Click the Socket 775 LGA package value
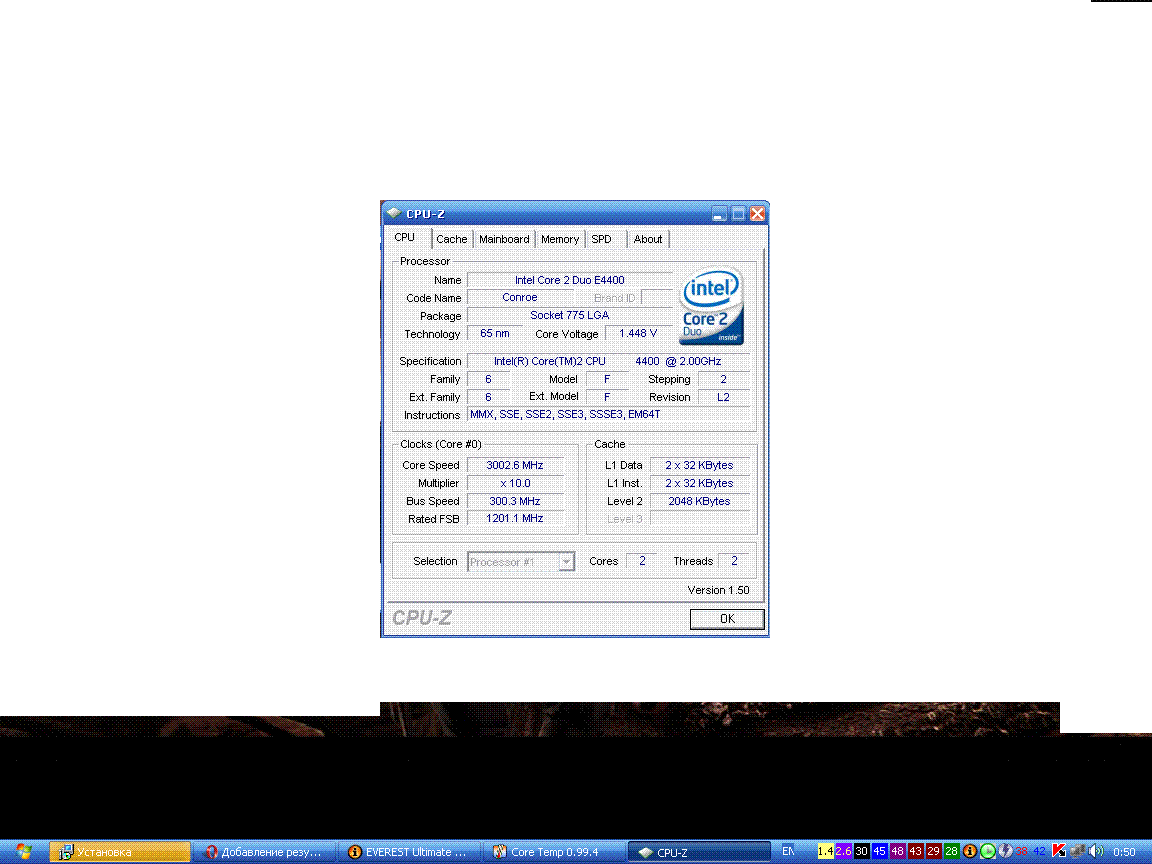1152x864 pixels. click(x=569, y=315)
